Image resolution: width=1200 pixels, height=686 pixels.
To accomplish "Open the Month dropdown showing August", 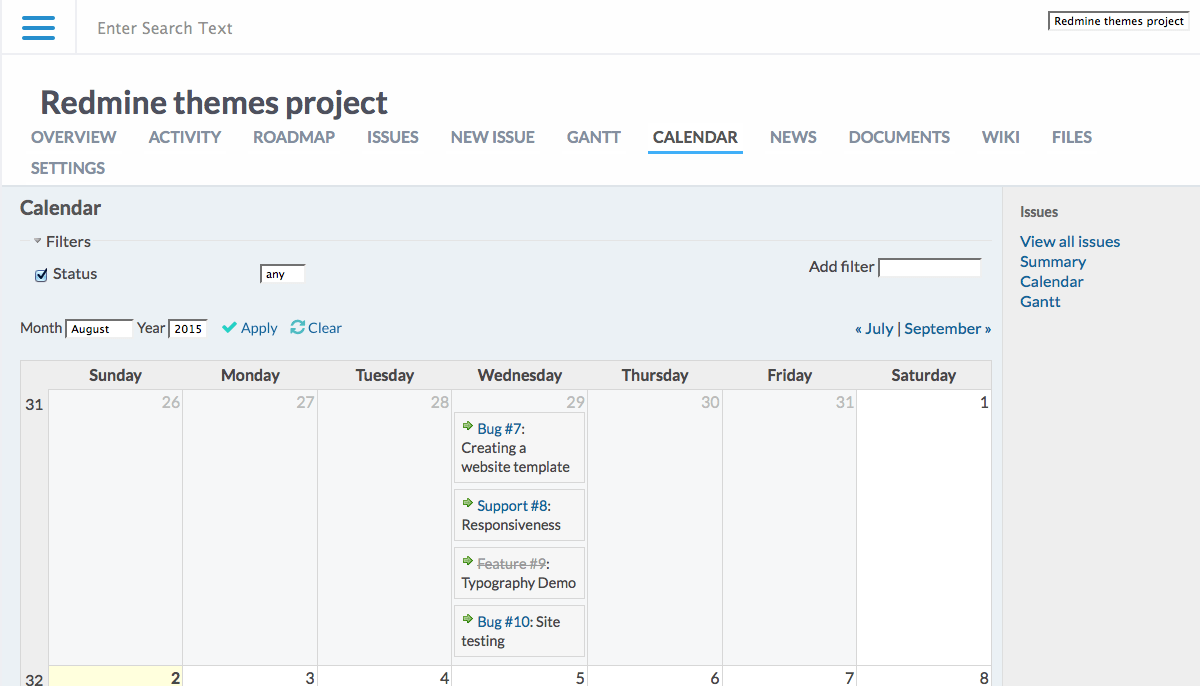I will 99,328.
